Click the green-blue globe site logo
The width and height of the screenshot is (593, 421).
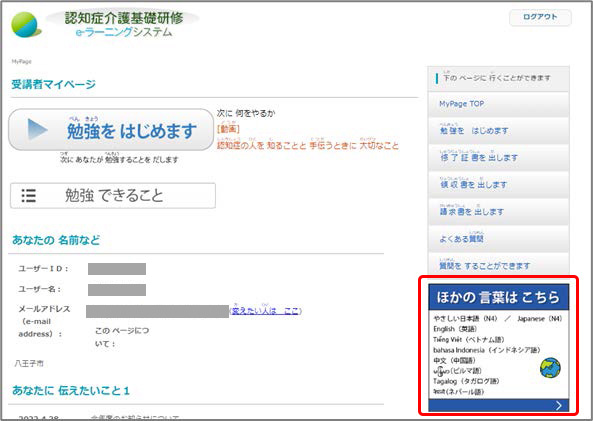tap(26, 25)
